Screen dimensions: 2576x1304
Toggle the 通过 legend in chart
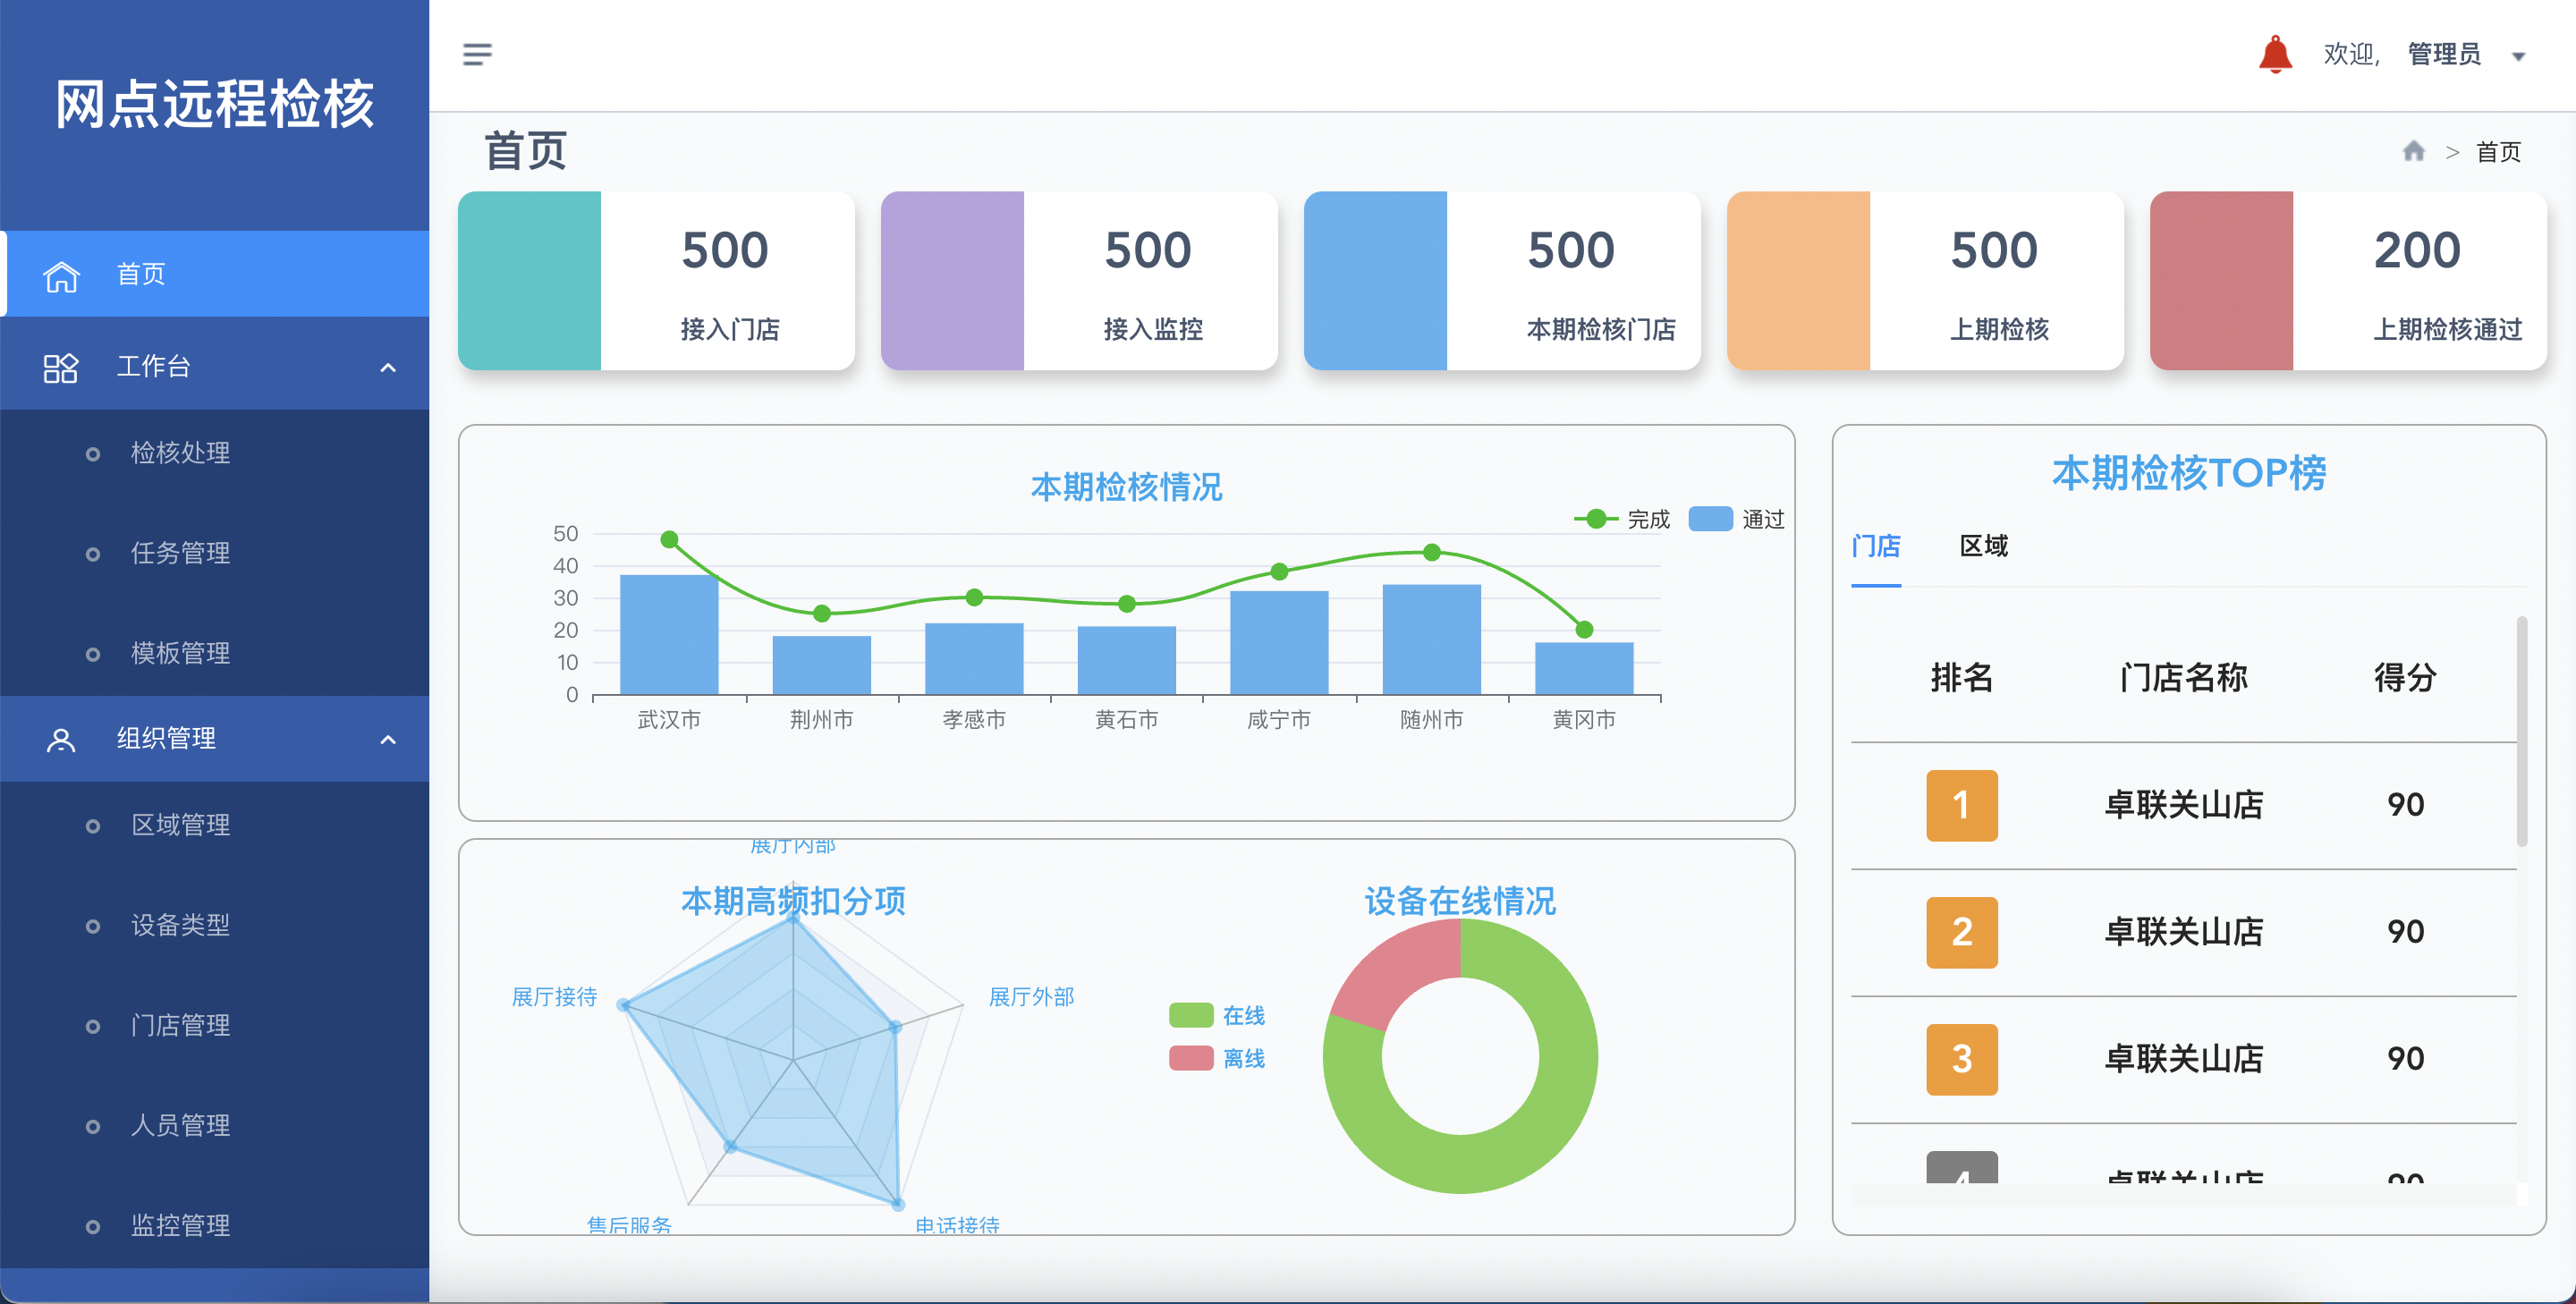[1736, 519]
